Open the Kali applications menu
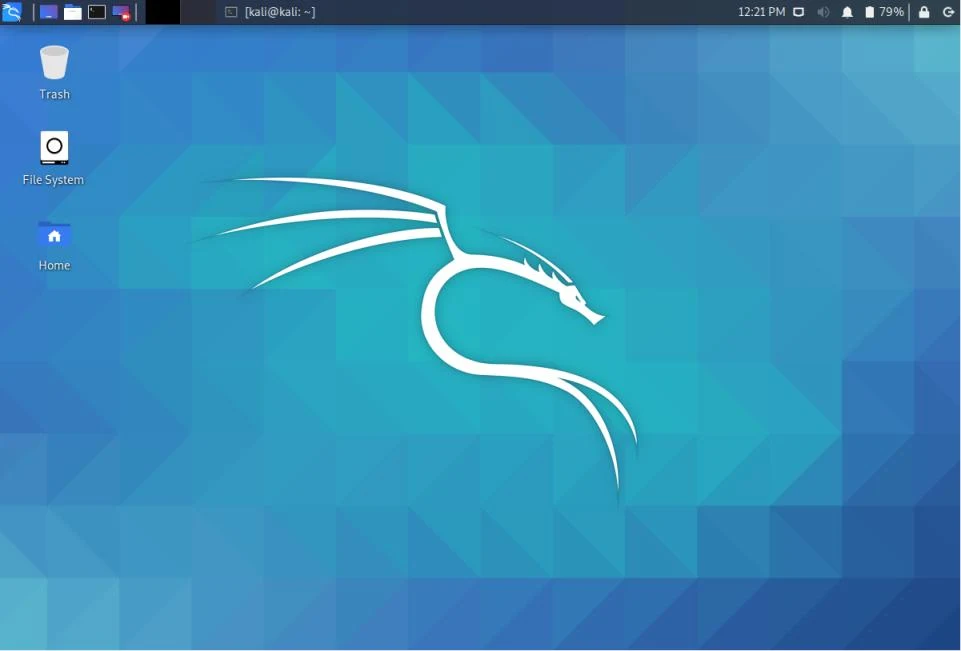The width and height of the screenshot is (961, 651). [12, 12]
